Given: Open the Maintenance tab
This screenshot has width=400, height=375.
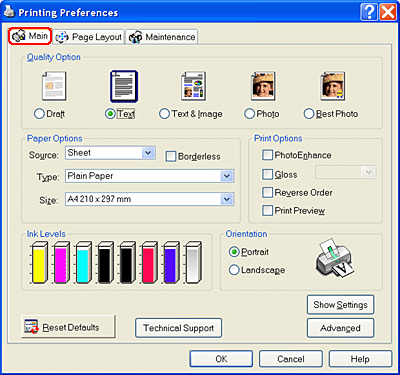Looking at the screenshot, I should coord(162,37).
